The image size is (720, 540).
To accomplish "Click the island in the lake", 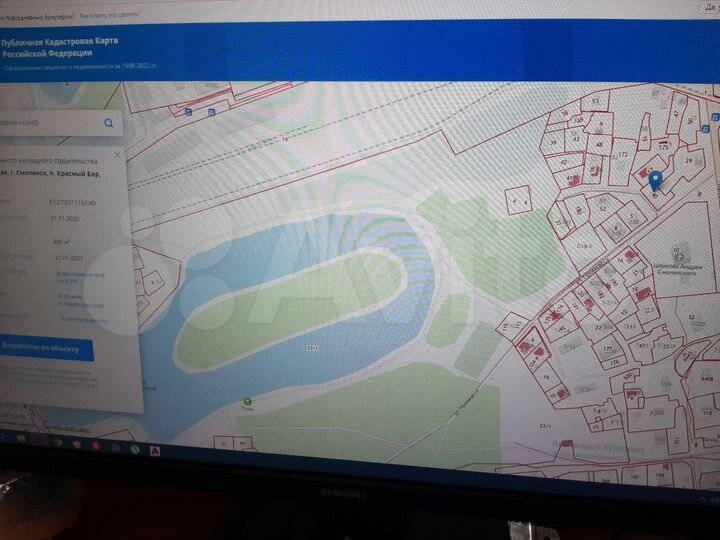I will [300, 299].
